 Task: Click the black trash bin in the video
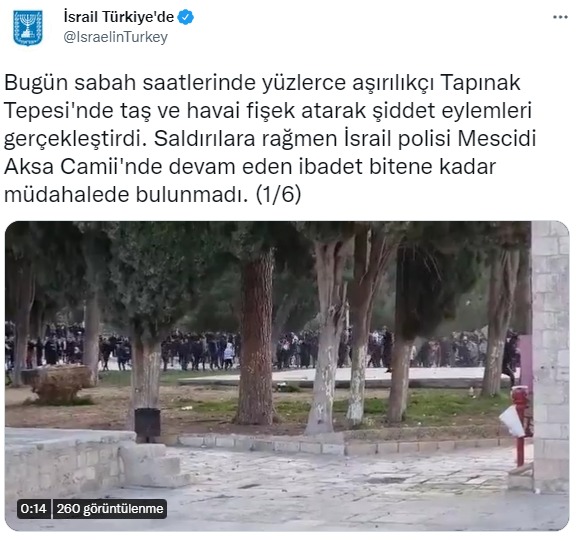147,423
